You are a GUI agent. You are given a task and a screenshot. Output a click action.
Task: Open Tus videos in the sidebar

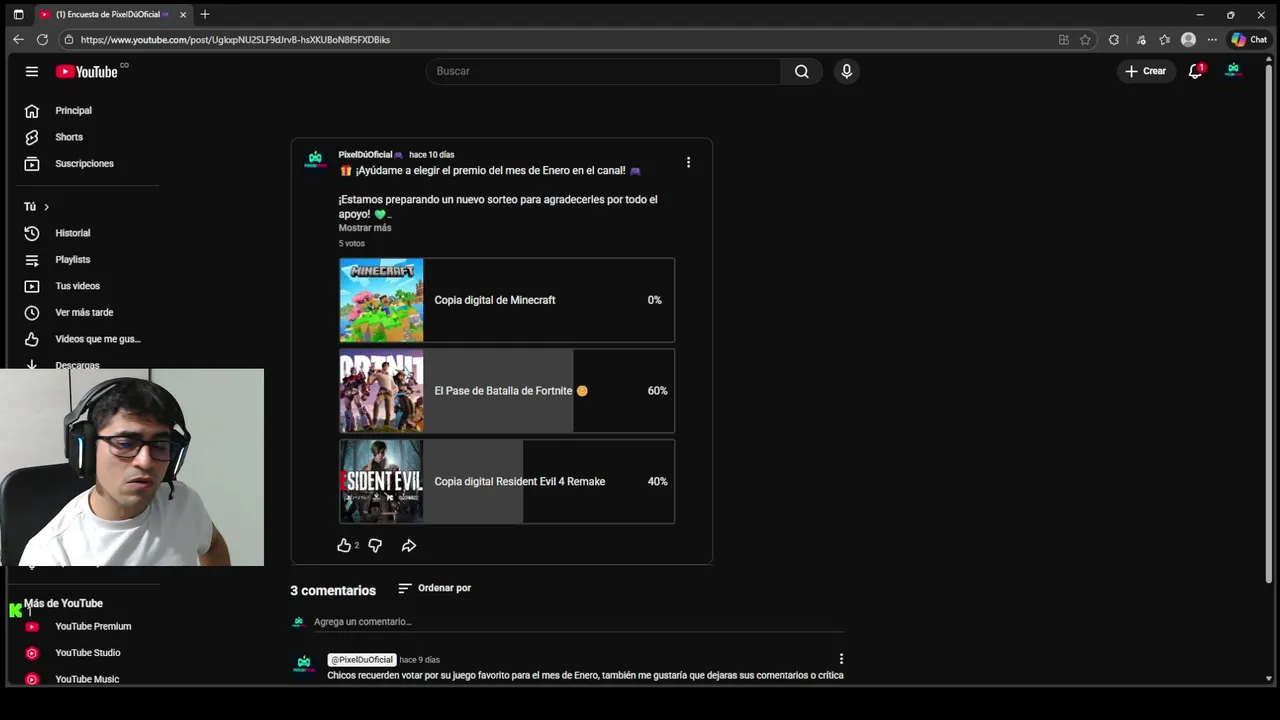pyautogui.click(x=77, y=286)
